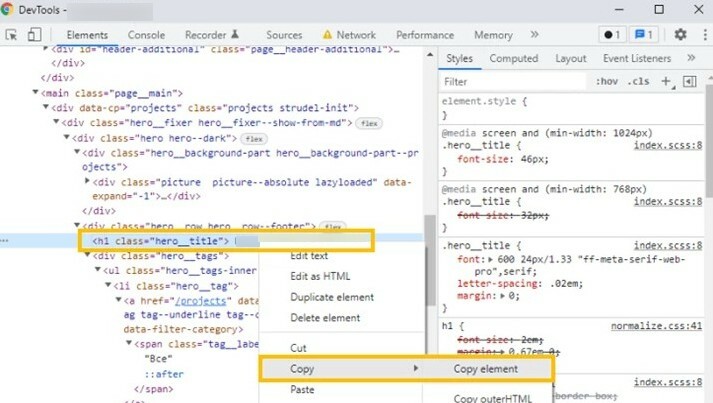Open index.scss:8 link beside .hero__title font rule

[x=668, y=246]
